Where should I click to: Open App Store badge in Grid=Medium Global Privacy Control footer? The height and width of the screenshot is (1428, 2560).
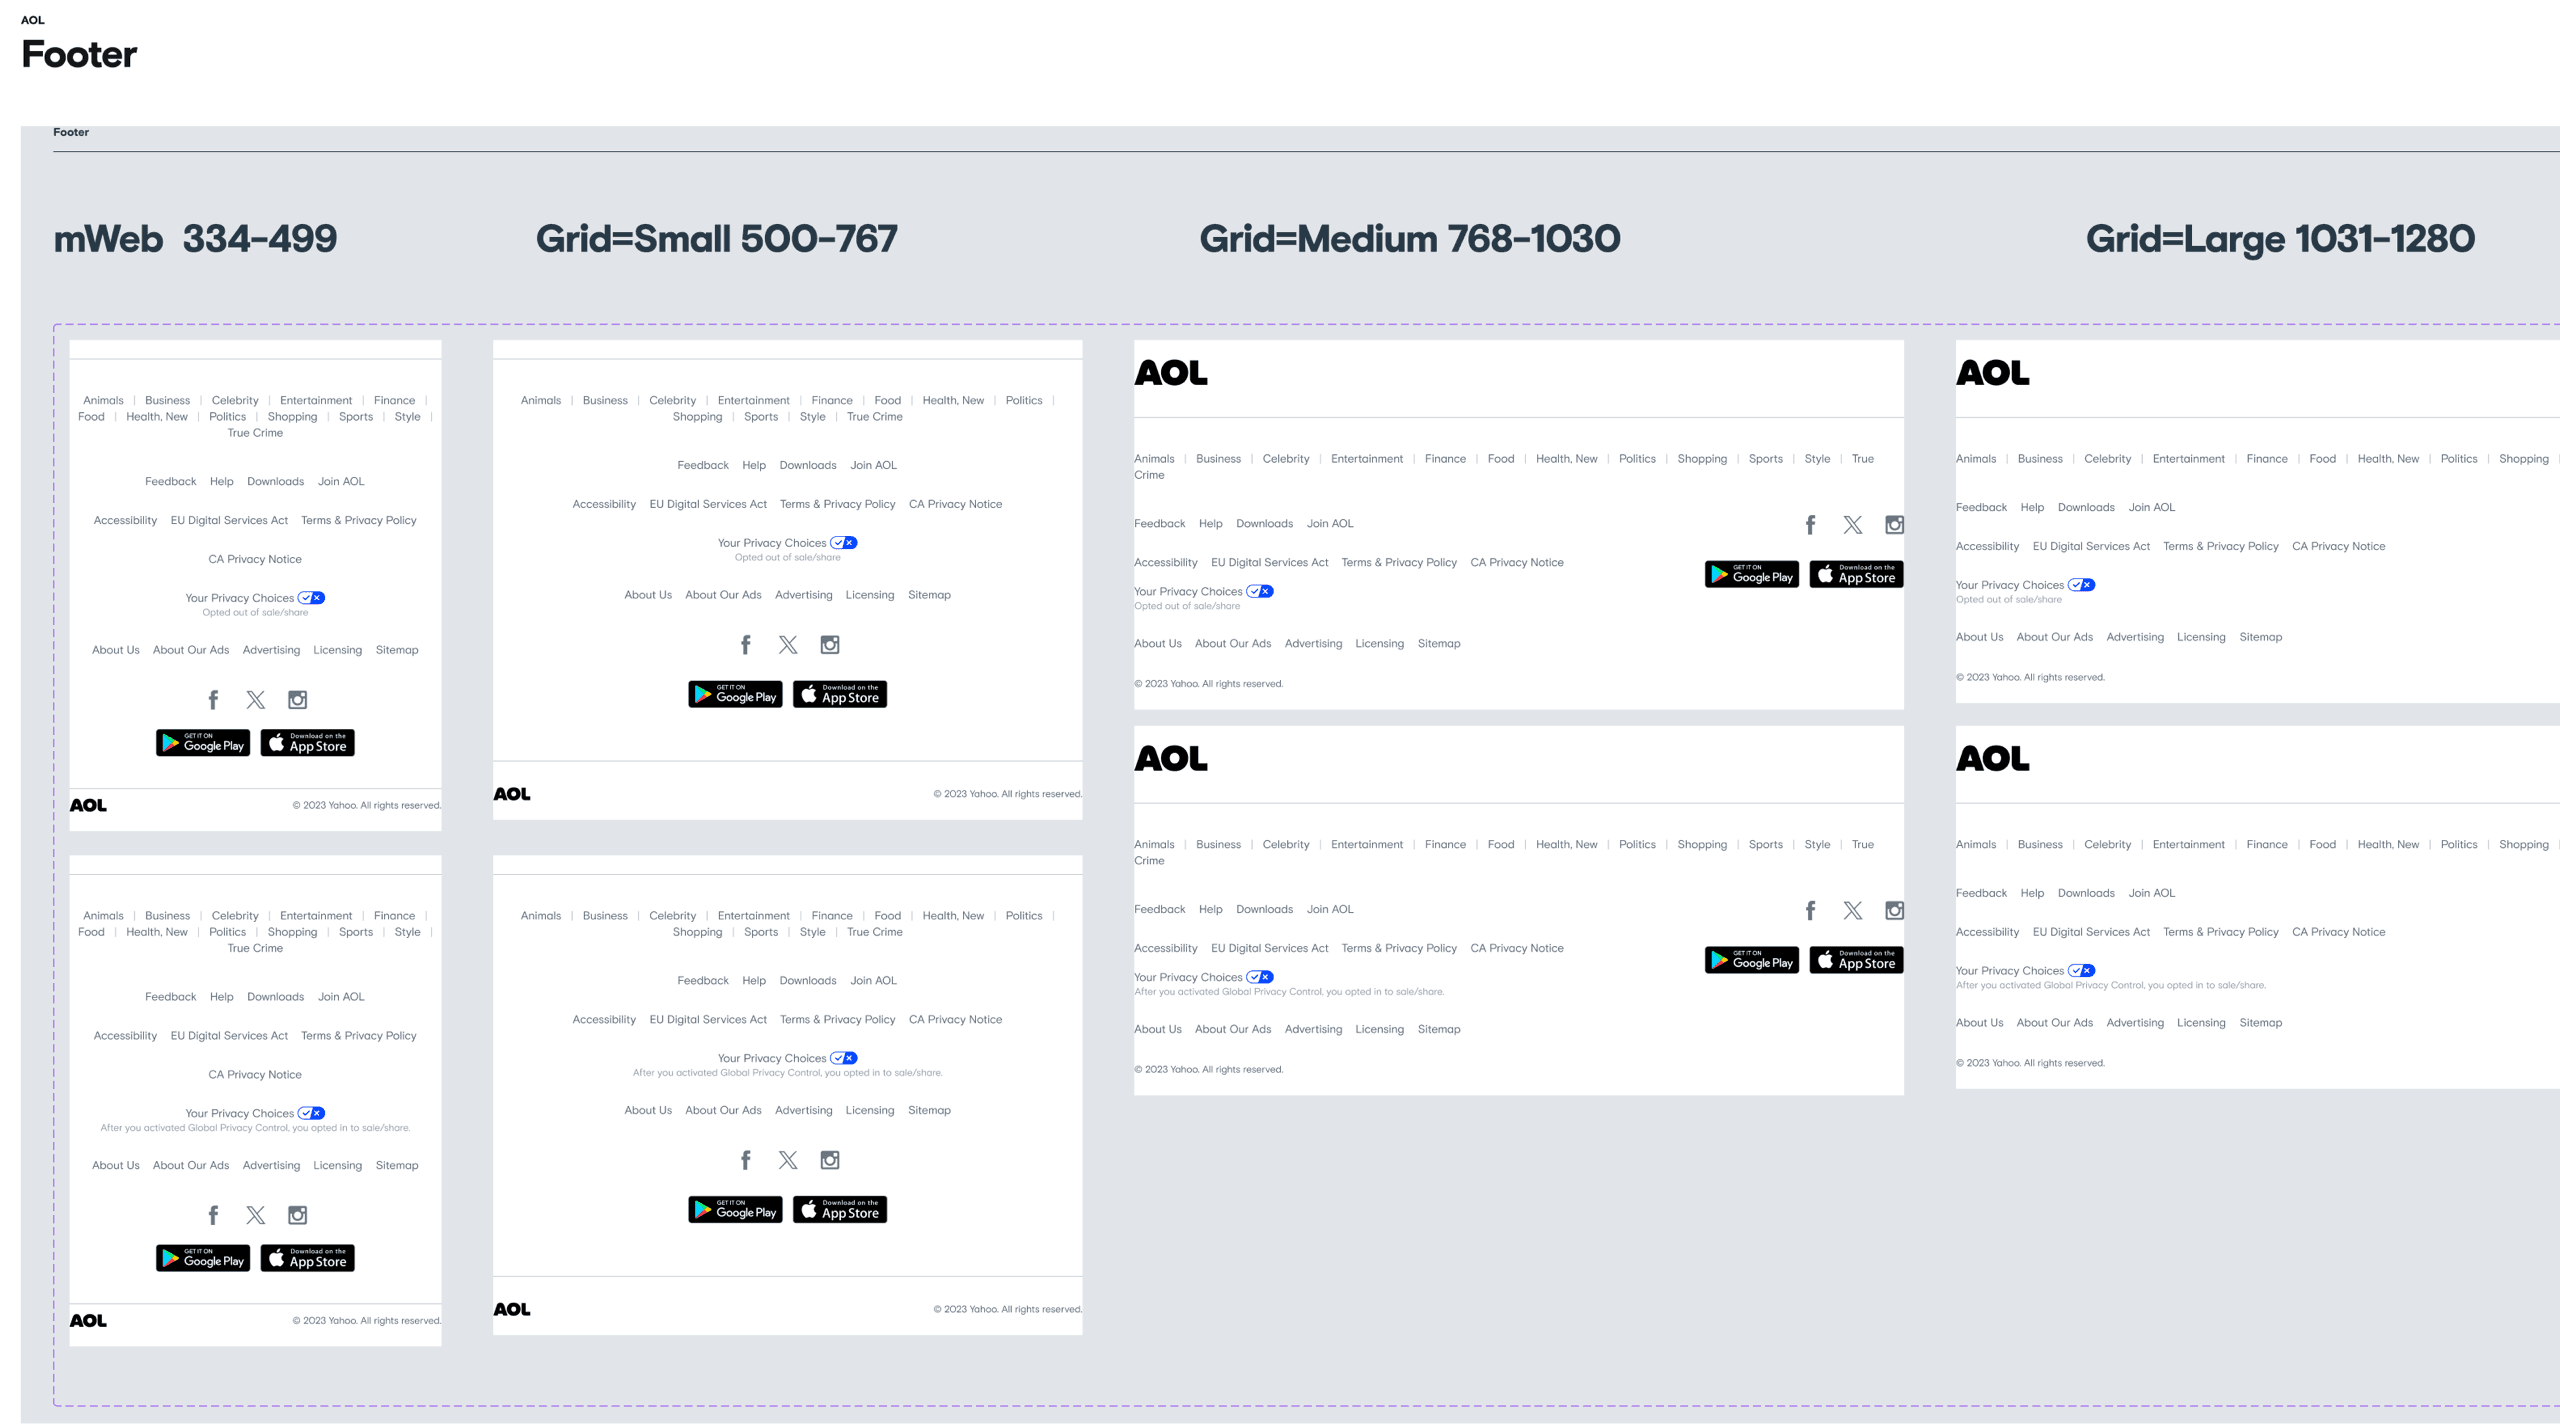click(x=1857, y=960)
